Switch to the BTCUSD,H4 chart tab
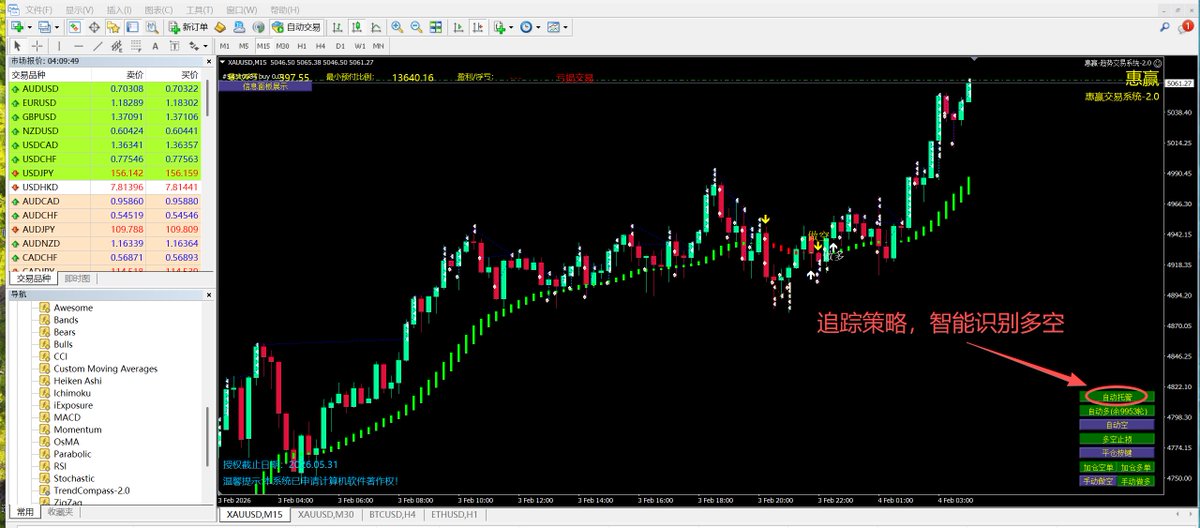The image size is (1200, 528). [x=391, y=514]
